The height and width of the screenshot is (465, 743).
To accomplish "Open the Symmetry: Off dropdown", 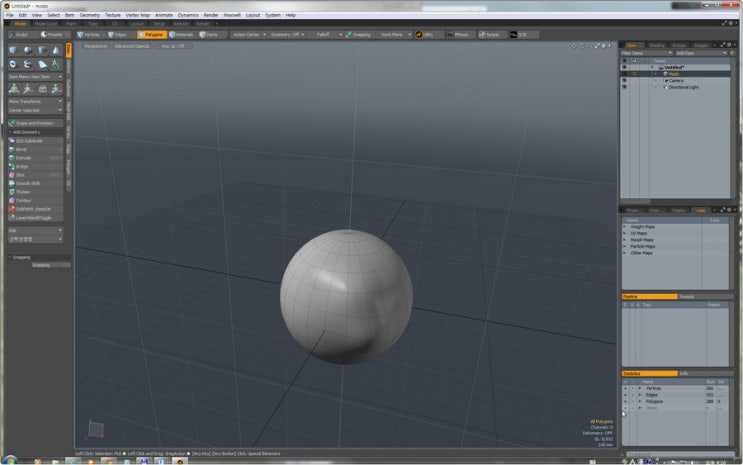I will click(x=287, y=35).
